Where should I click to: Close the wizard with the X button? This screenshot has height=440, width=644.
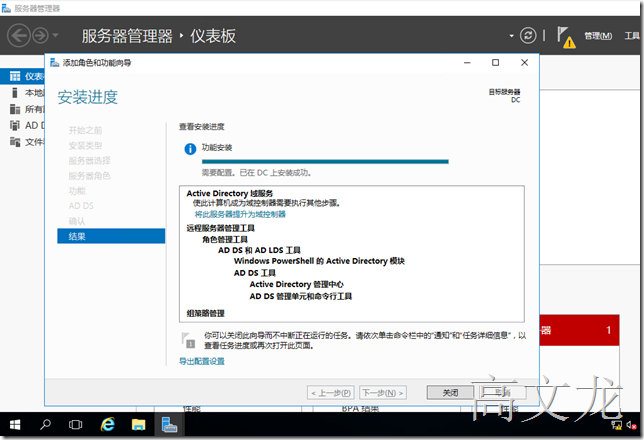click(x=524, y=62)
